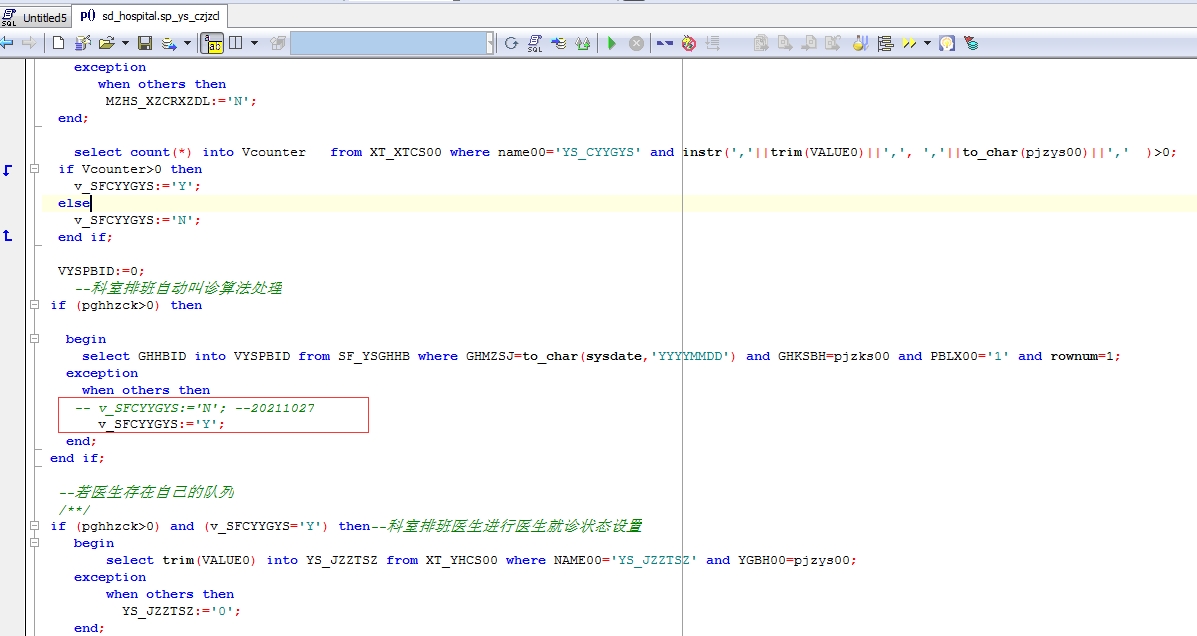Click the blue debug connection icon
The image size is (1197, 636).
[x=665, y=44]
